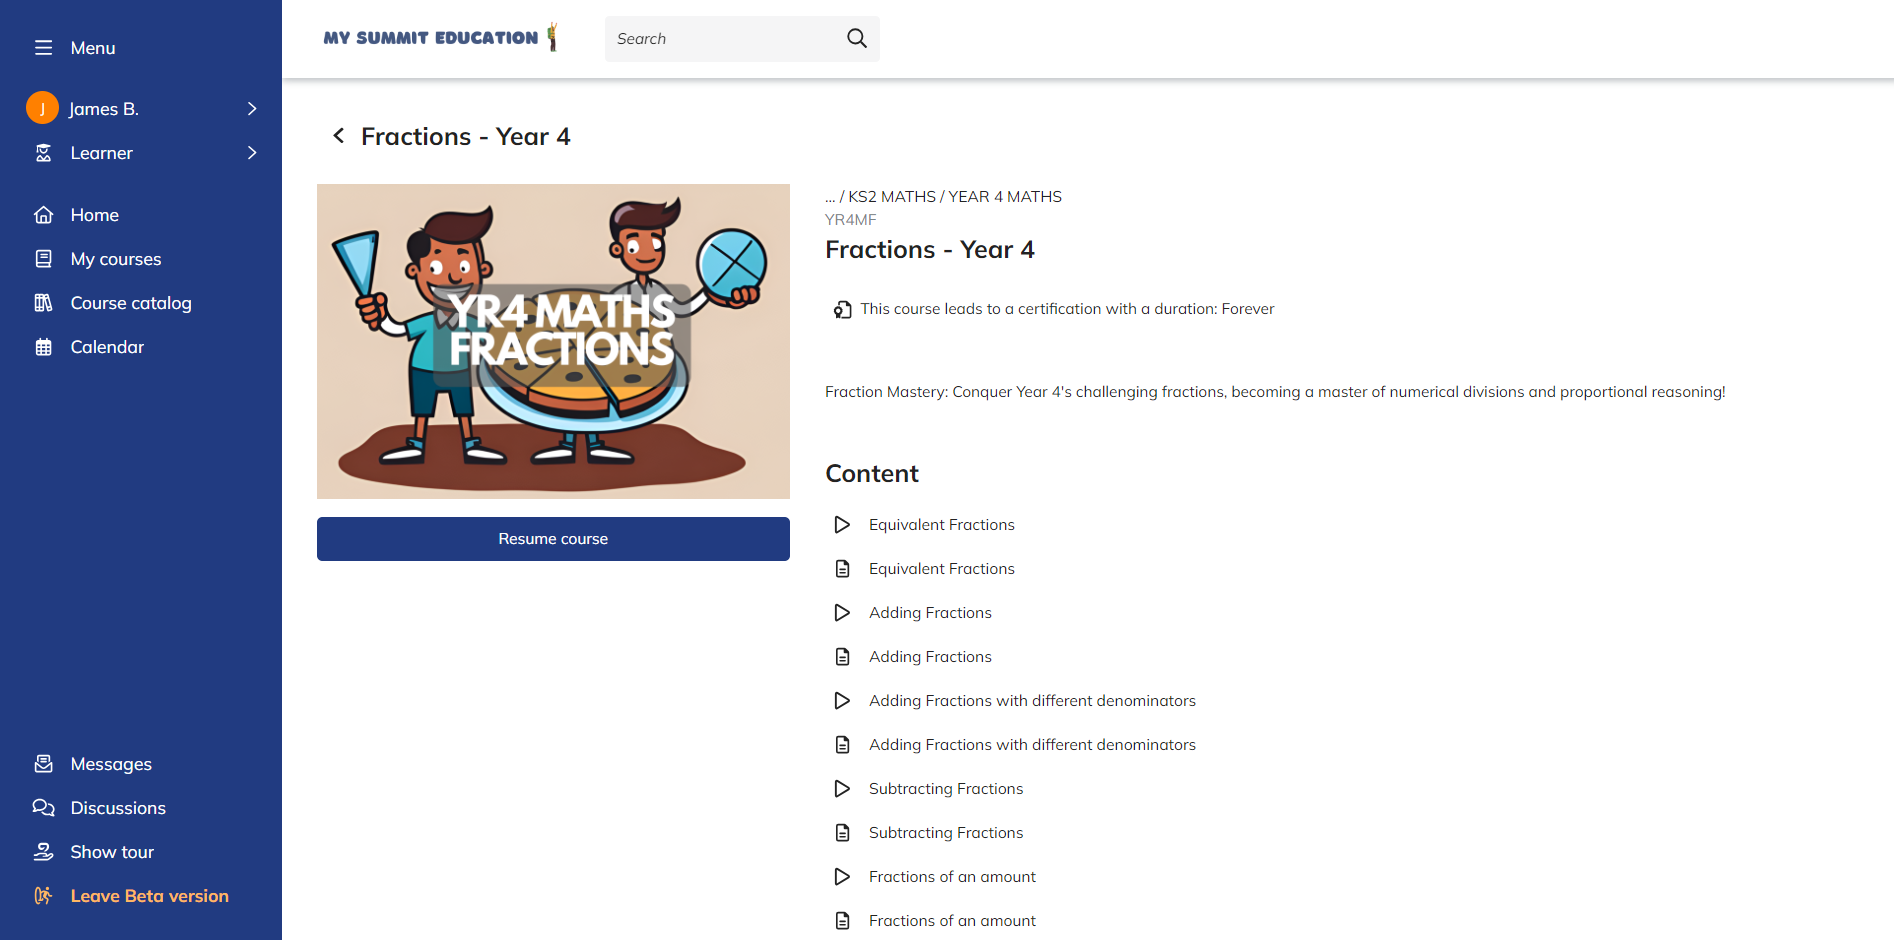1894x940 pixels.
Task: Click the Menu label in the sidebar
Action: 93,48
